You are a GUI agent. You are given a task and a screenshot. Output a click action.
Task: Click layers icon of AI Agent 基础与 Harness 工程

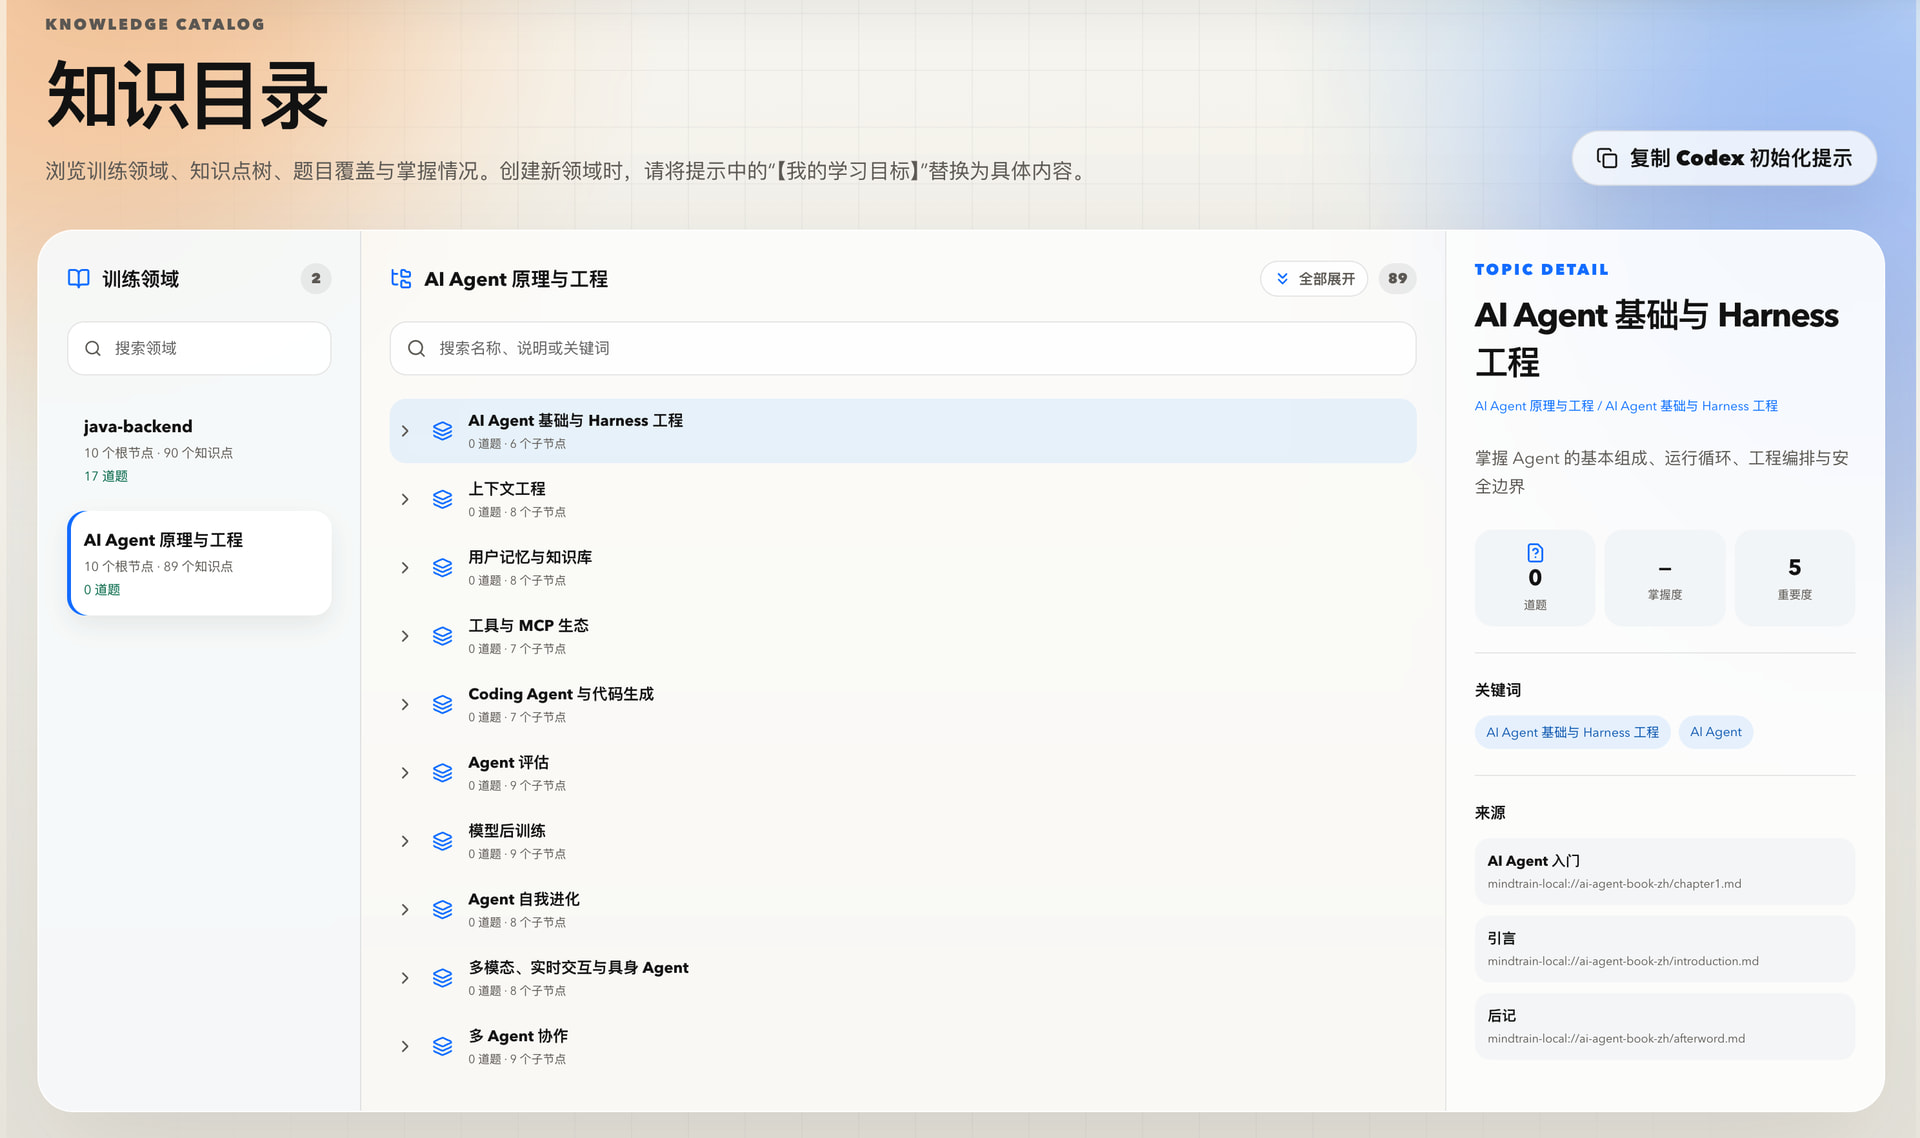[x=442, y=431]
